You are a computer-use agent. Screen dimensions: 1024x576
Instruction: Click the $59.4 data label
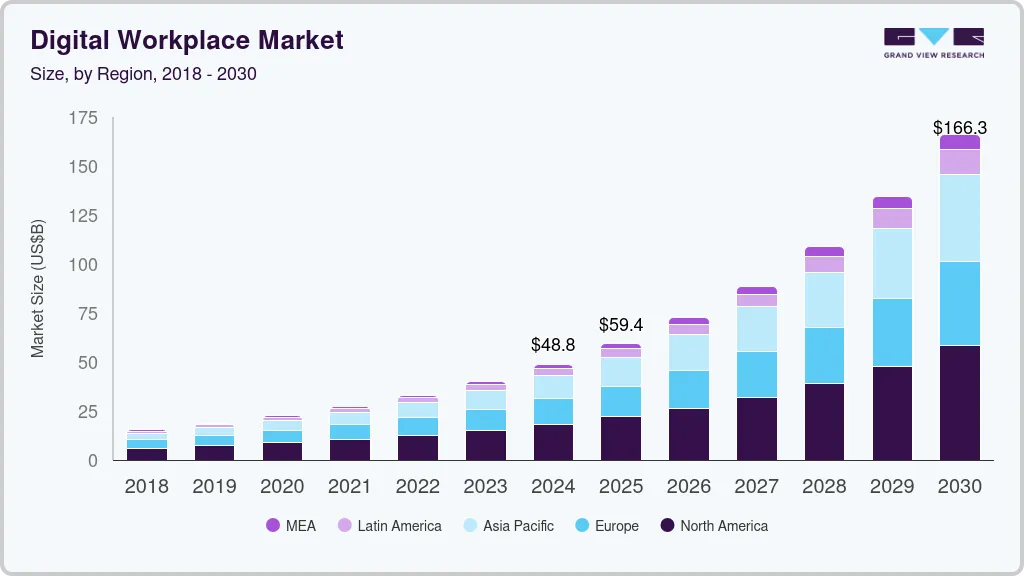tap(620, 324)
